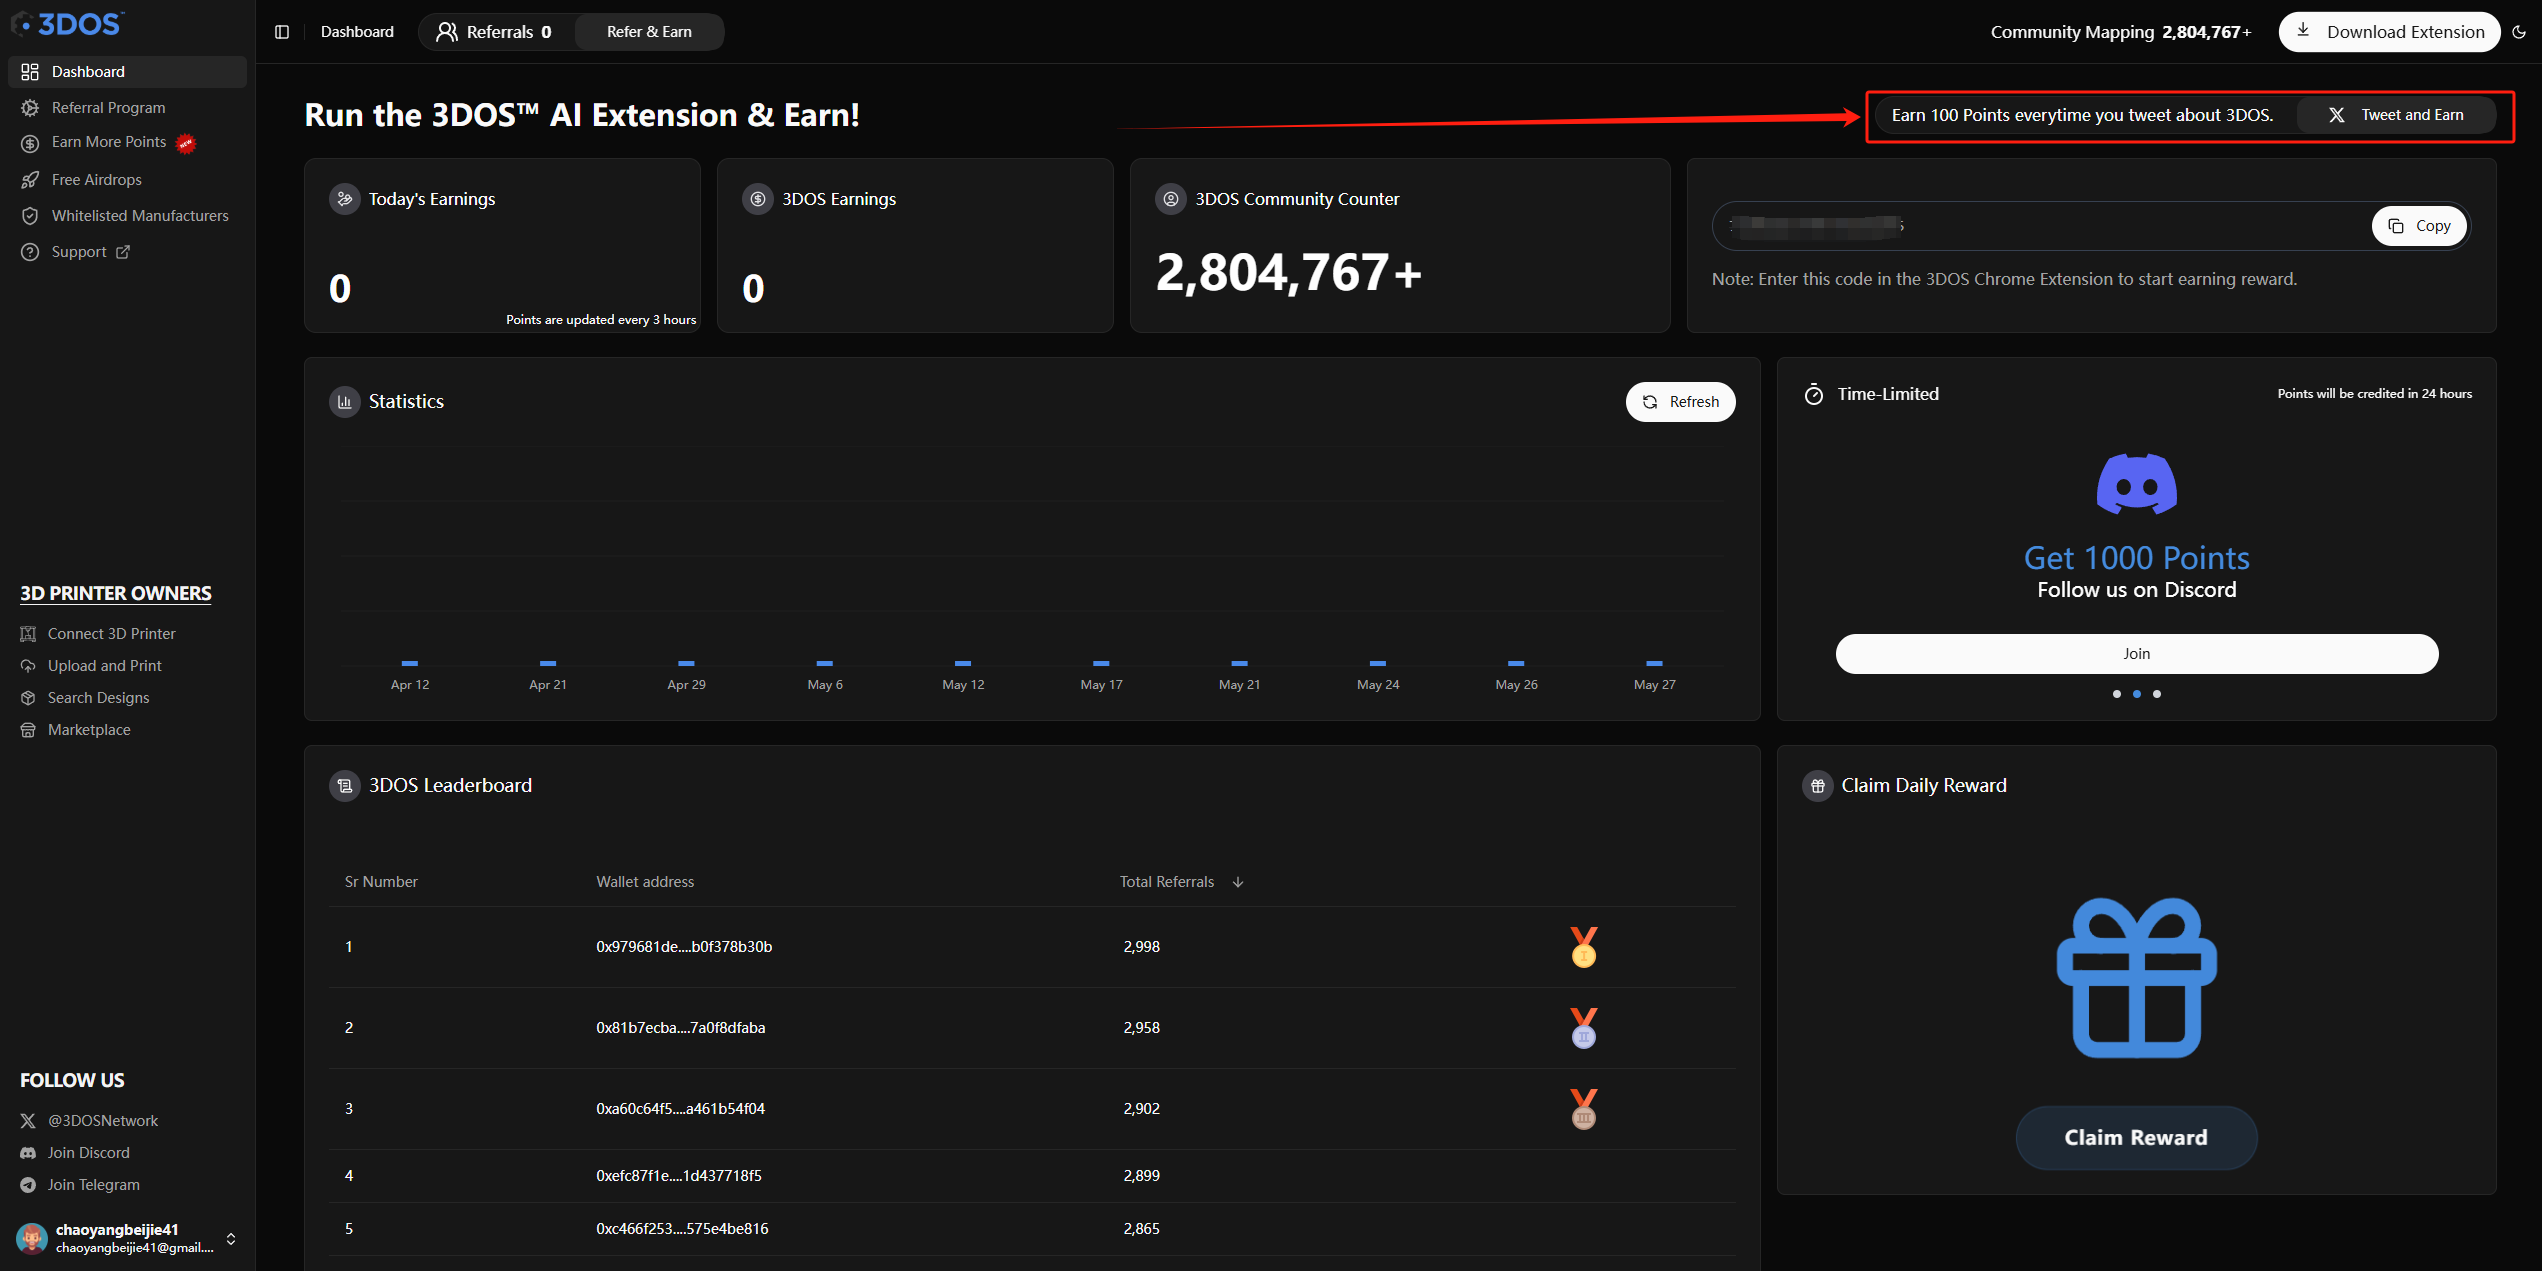This screenshot has height=1271, width=2542.
Task: Select wallet 0xa60c64f5....a461b54f04
Action: pyautogui.click(x=681, y=1109)
